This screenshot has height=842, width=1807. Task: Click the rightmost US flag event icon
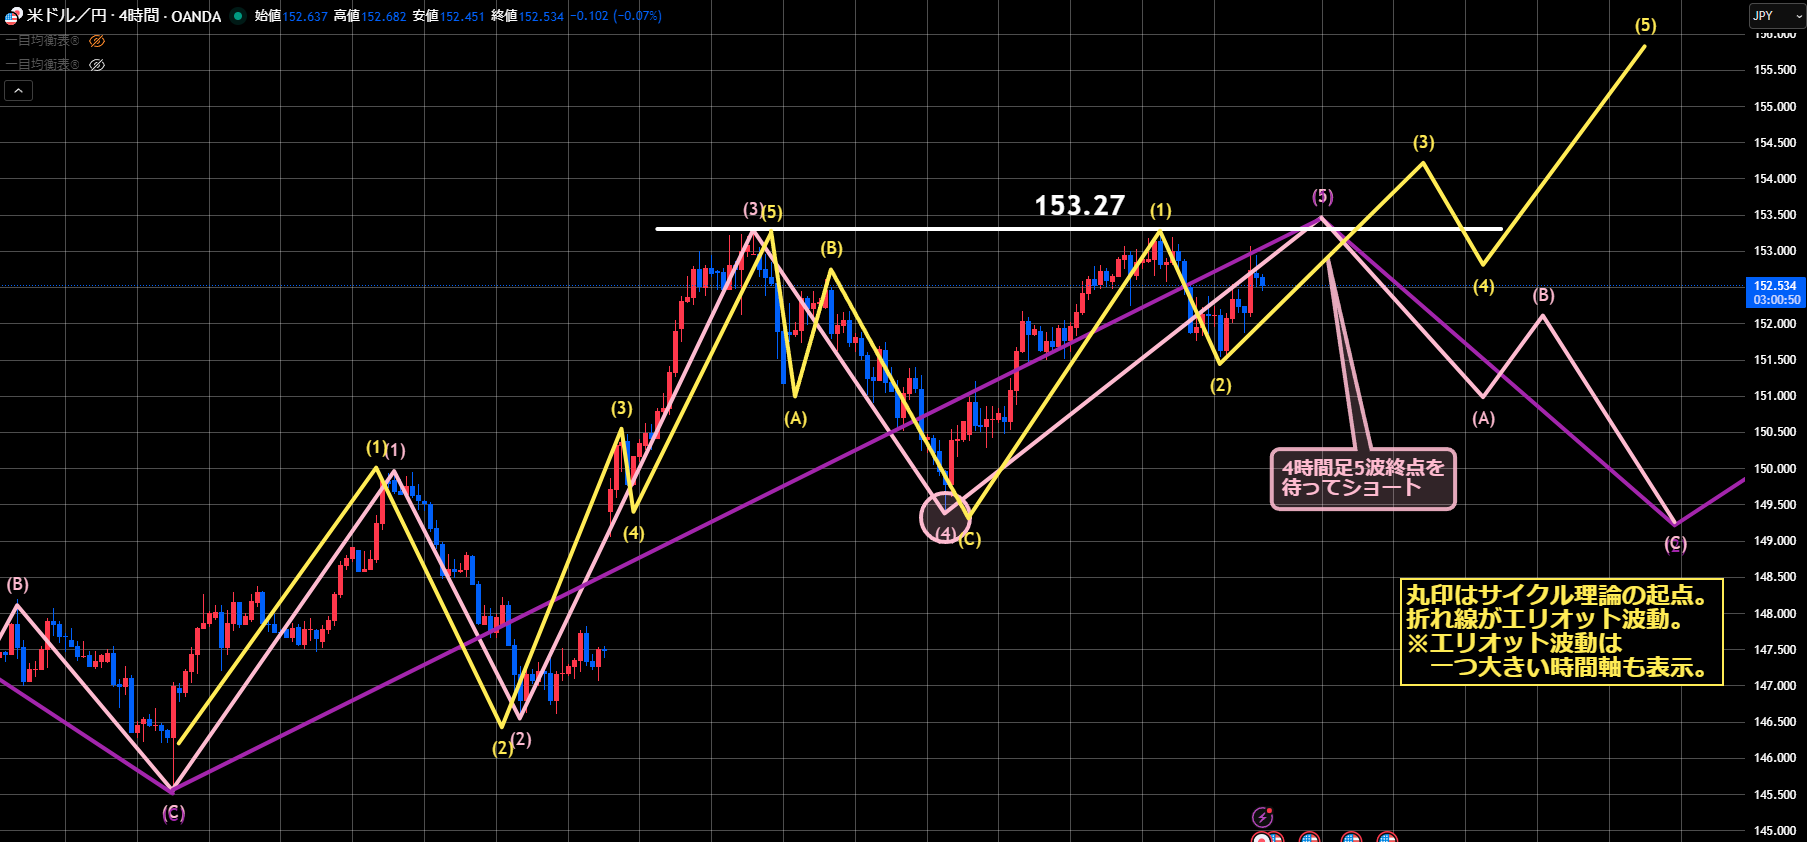point(1386,838)
